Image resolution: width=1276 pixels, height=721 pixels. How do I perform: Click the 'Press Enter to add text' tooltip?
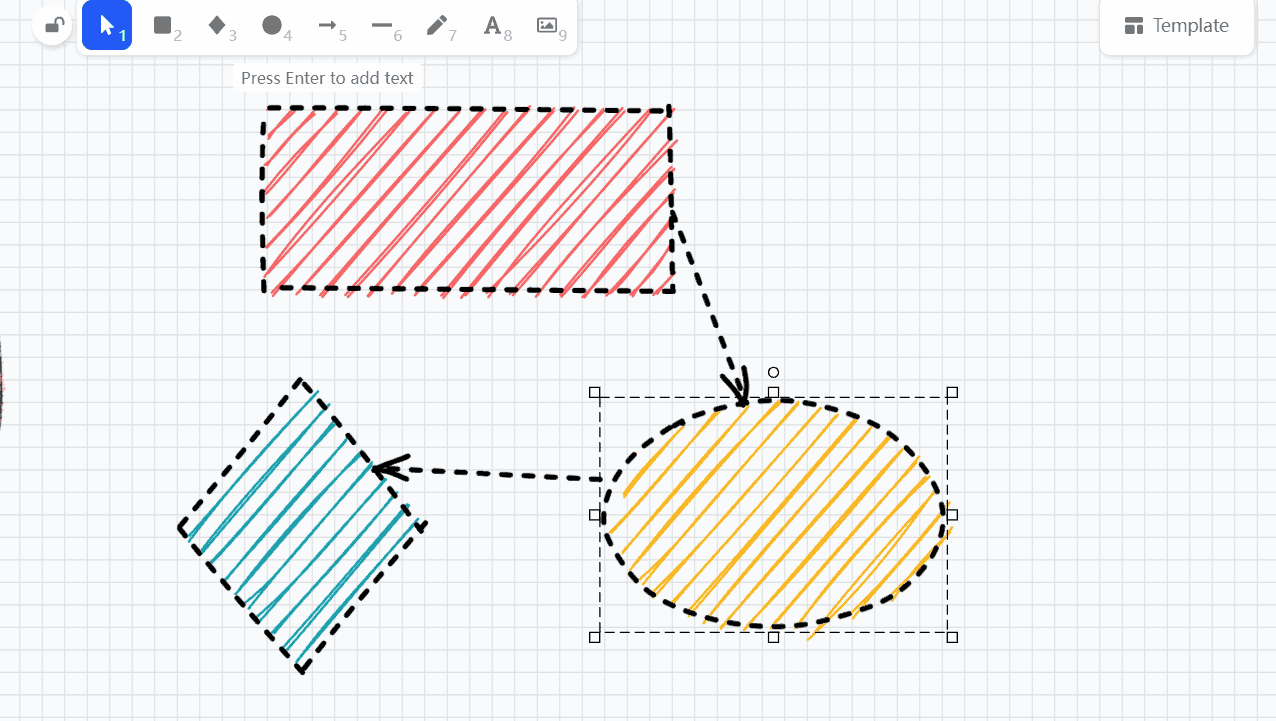click(327, 77)
